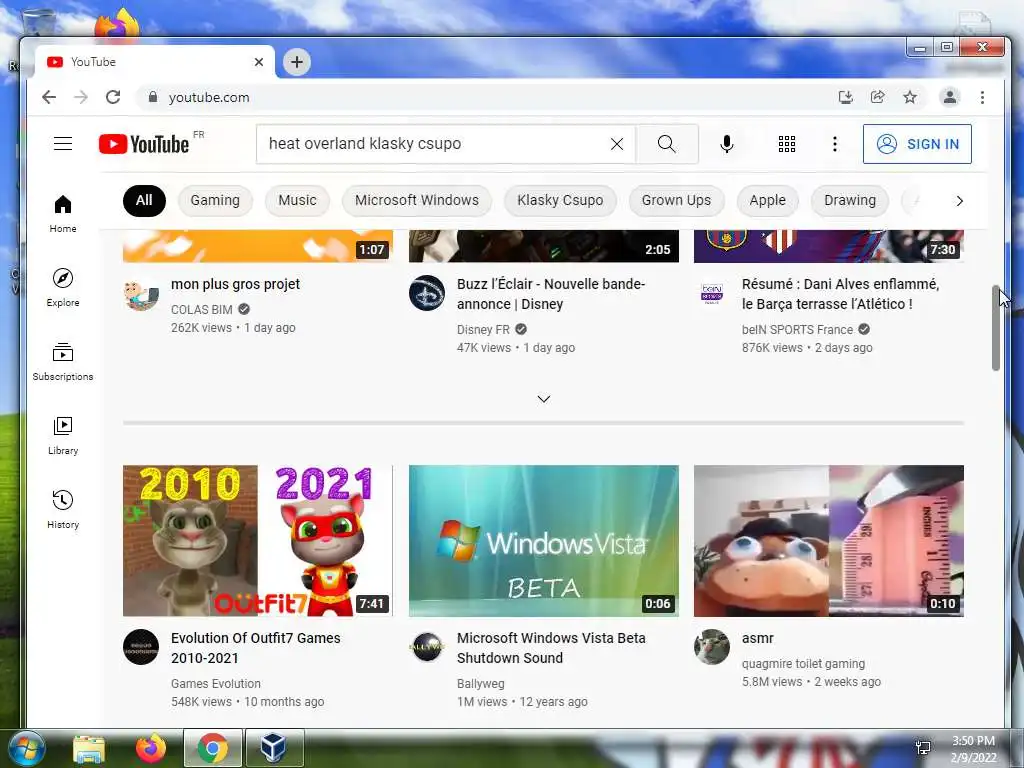Open Buzz l'Éclair Nouvelle bande-annonce video title

551,294
